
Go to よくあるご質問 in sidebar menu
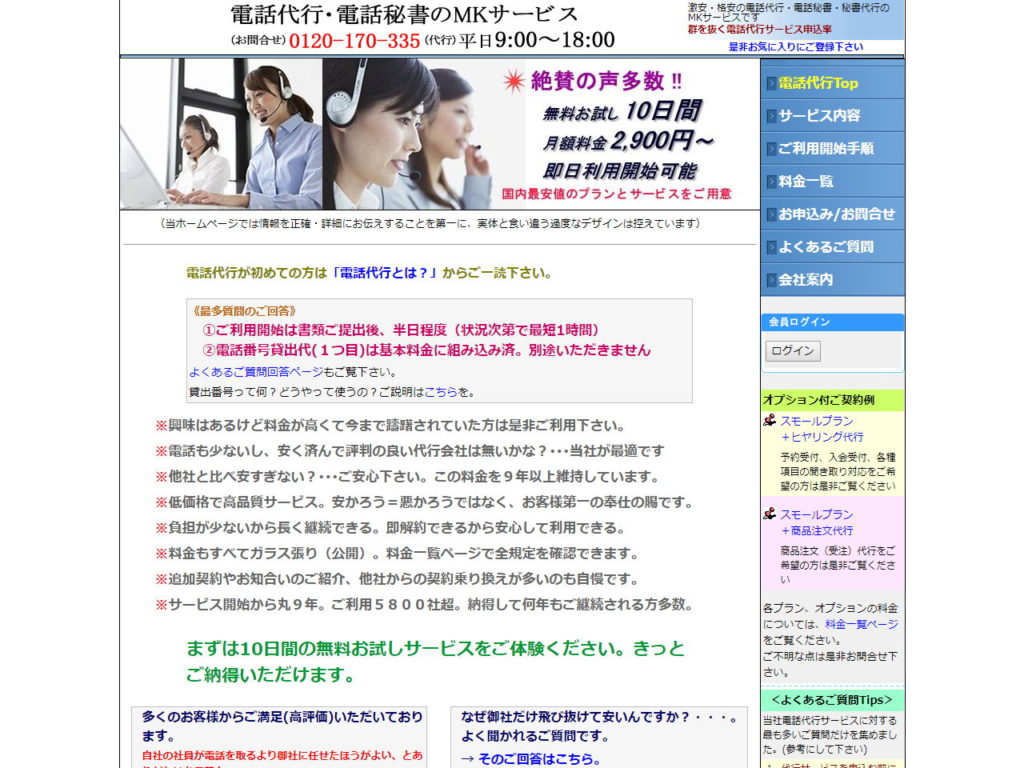[826, 247]
